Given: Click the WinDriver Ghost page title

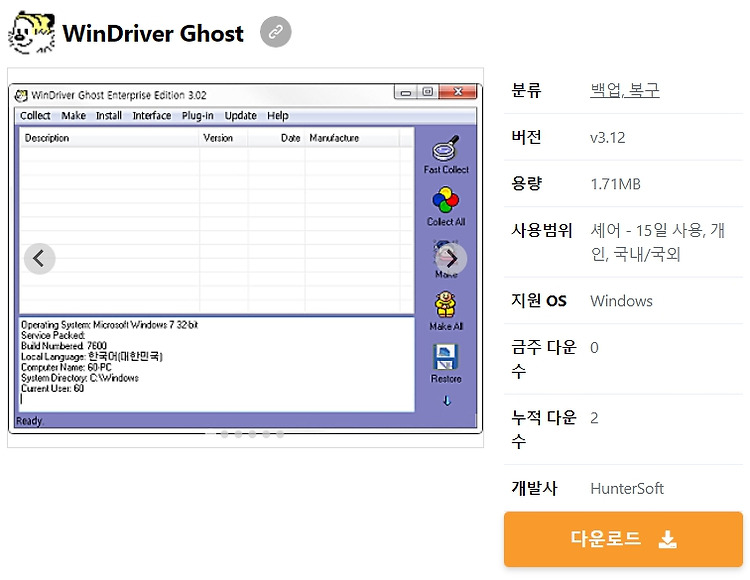Looking at the screenshot, I should (153, 33).
